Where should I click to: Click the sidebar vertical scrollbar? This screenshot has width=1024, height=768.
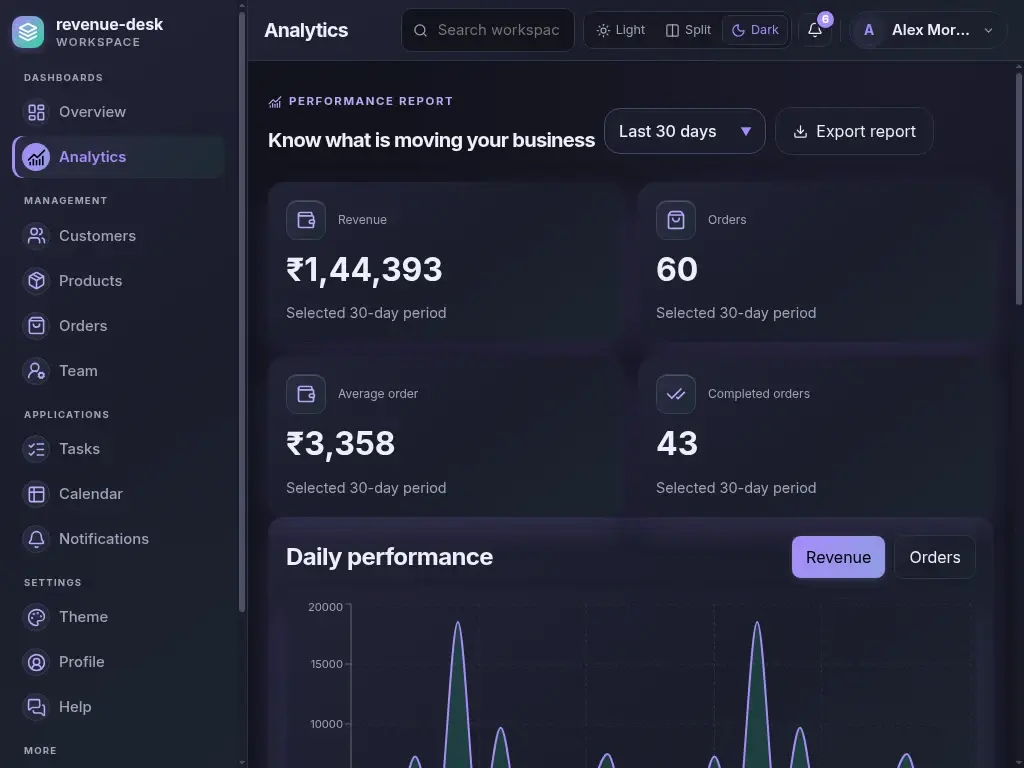[242, 312]
